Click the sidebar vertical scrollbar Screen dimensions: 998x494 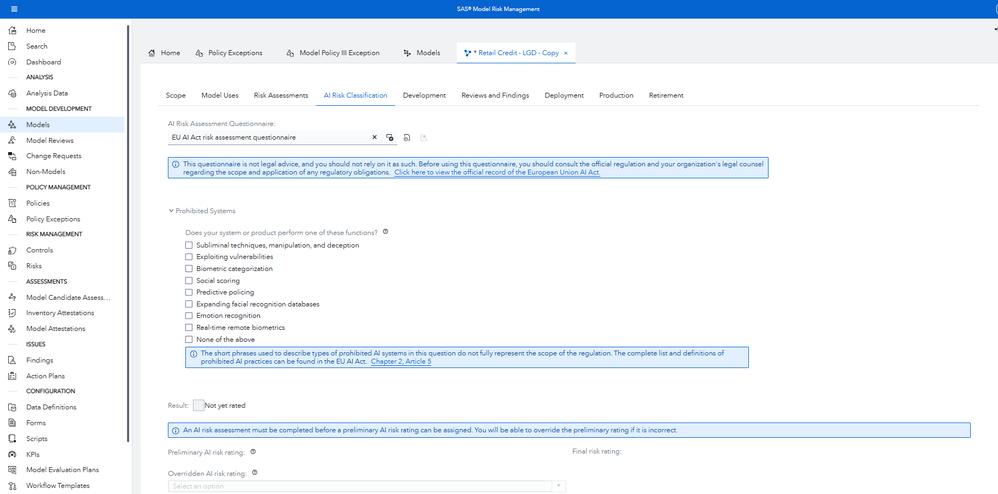pyautogui.click(x=128, y=233)
